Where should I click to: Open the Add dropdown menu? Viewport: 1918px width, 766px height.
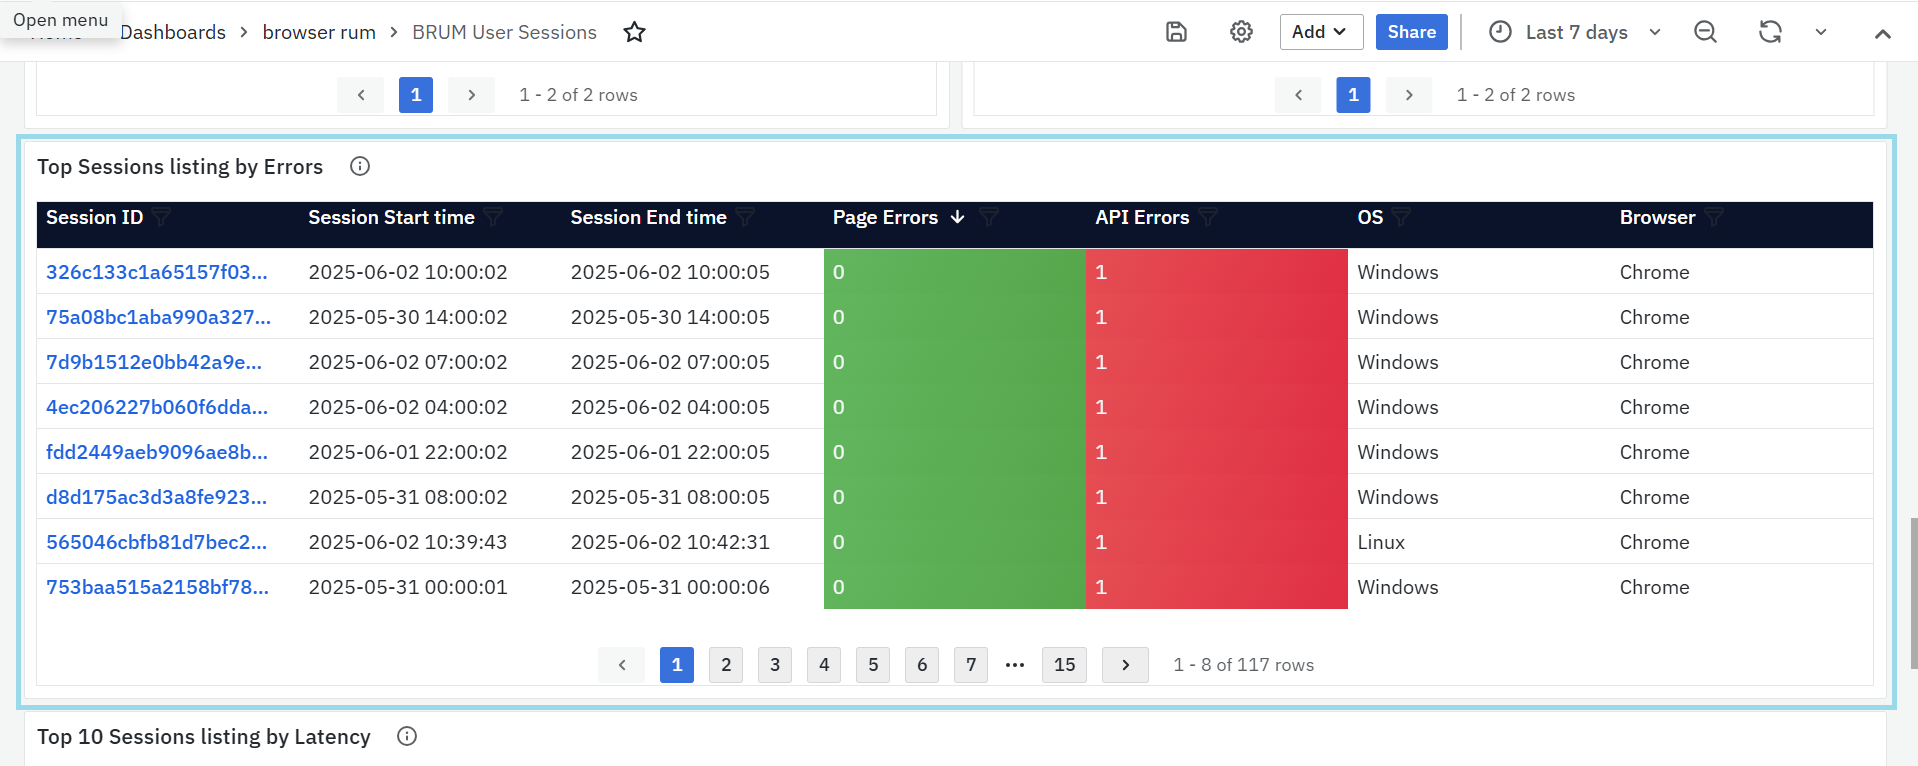(1320, 32)
